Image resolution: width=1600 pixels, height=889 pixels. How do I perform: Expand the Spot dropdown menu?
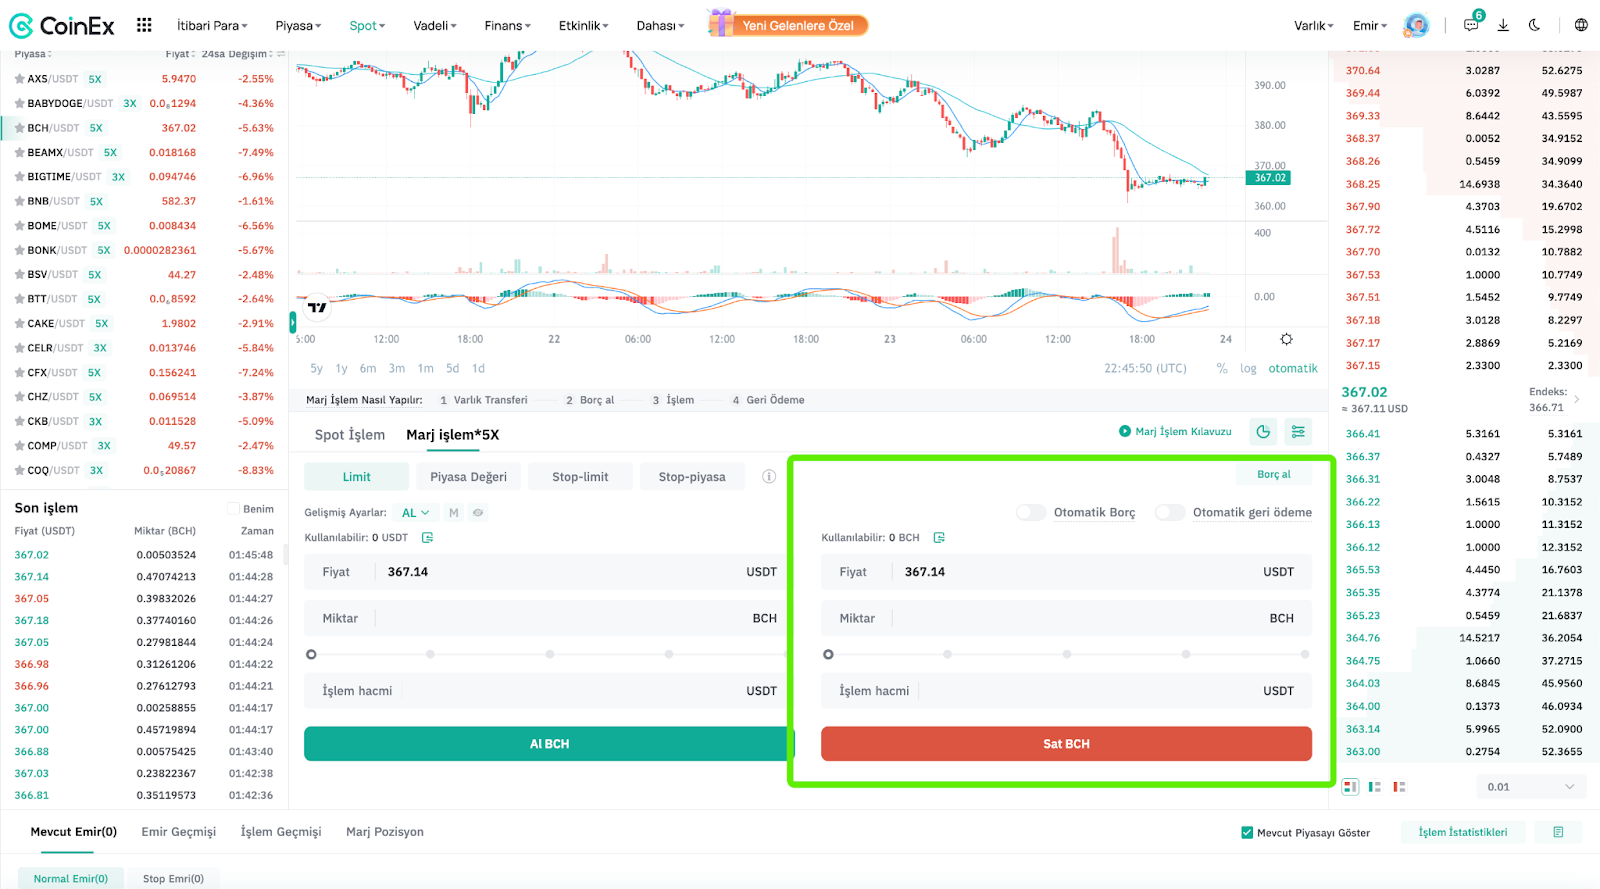(367, 26)
